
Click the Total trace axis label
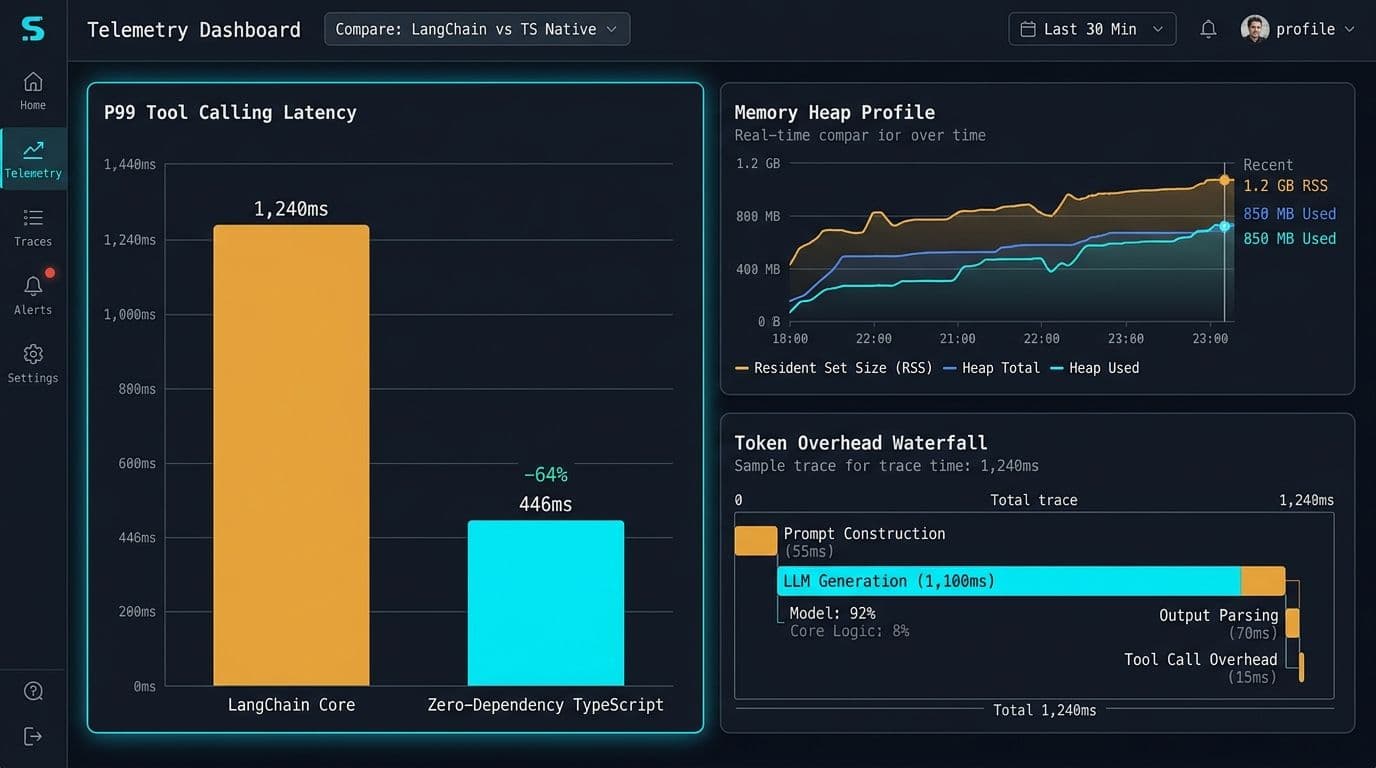click(1034, 500)
